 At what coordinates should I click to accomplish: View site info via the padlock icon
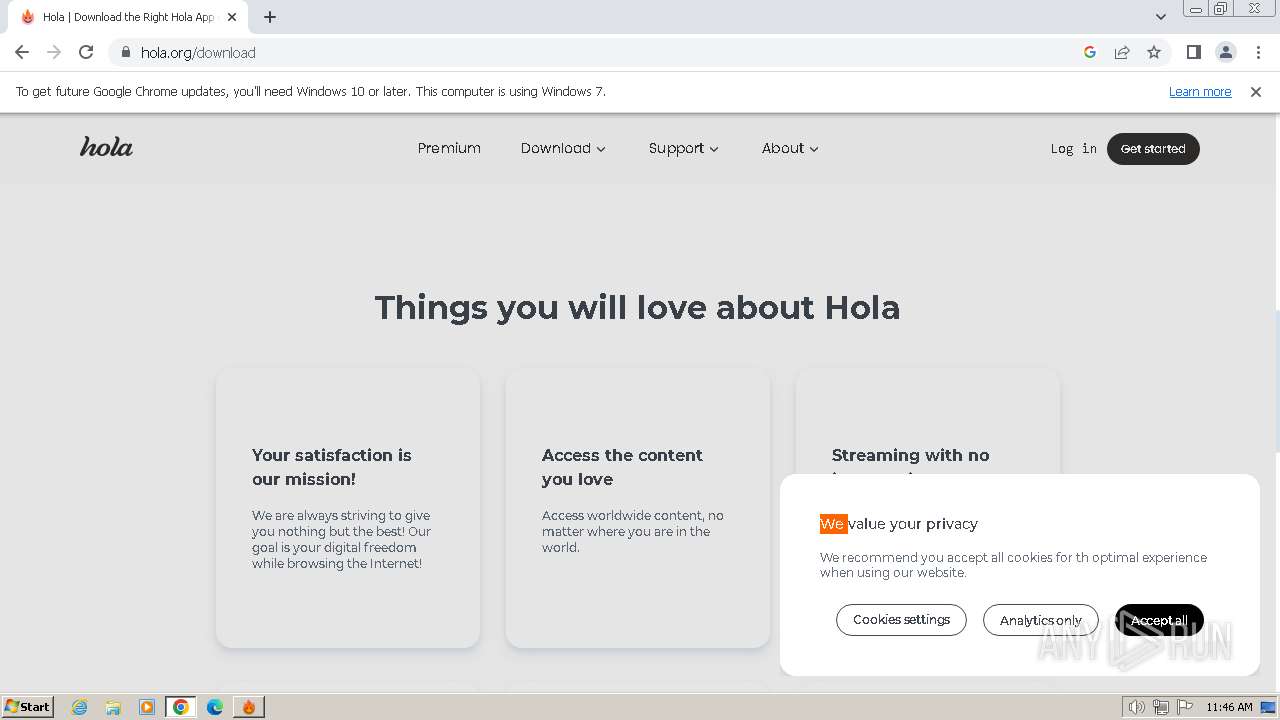[126, 52]
